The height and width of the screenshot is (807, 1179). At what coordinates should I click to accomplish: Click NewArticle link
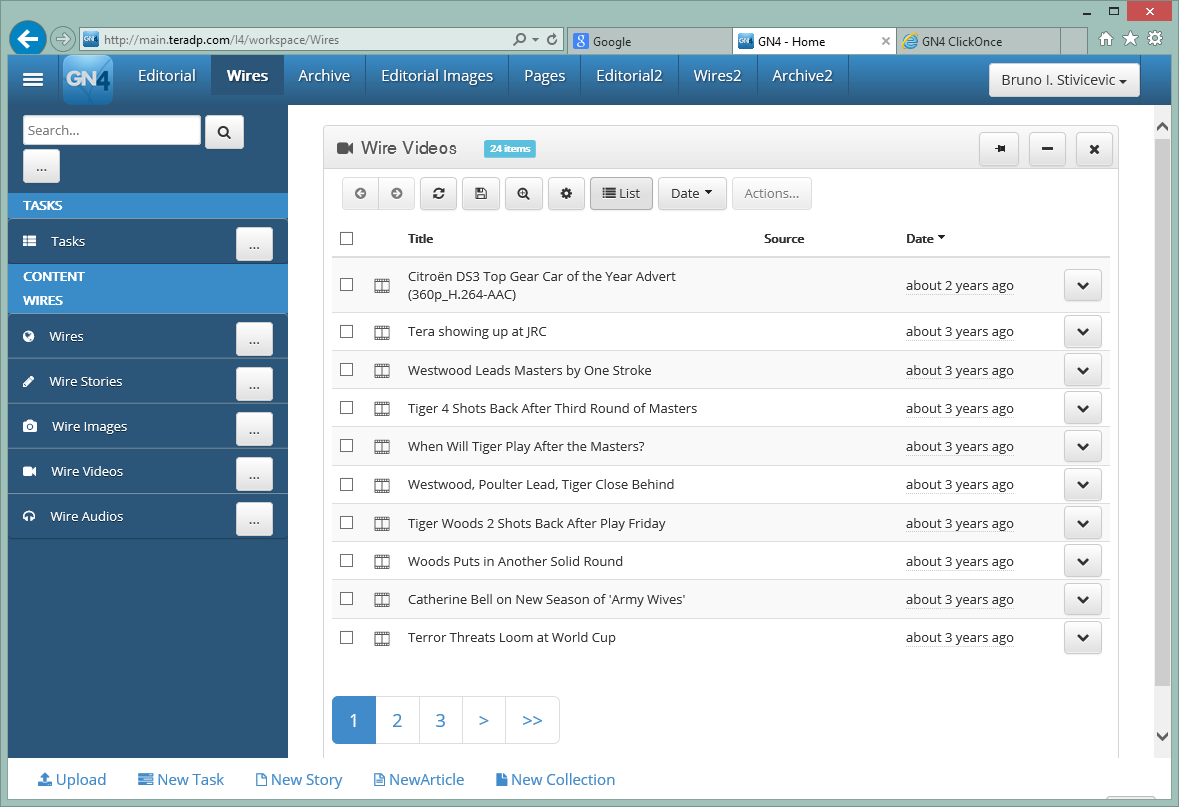click(x=419, y=780)
